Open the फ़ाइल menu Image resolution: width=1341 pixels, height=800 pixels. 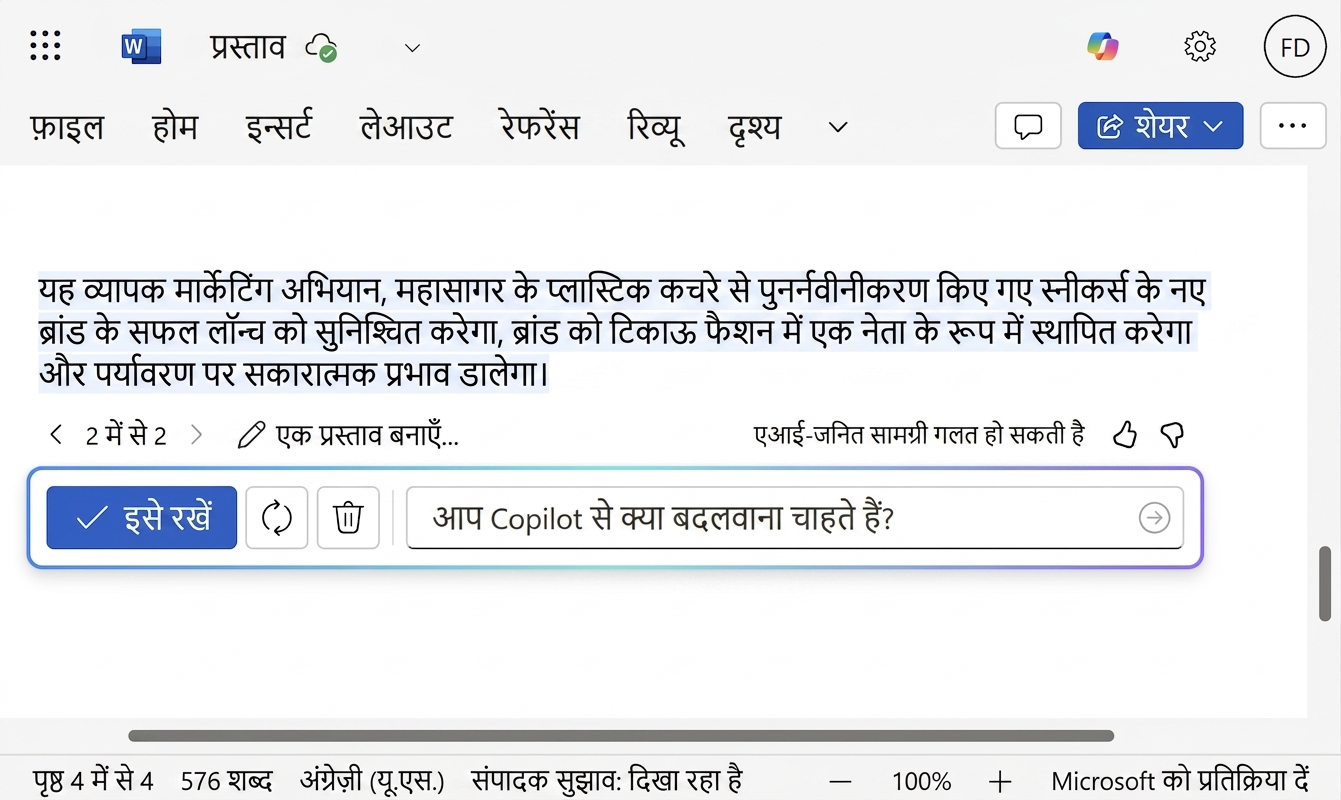(67, 127)
